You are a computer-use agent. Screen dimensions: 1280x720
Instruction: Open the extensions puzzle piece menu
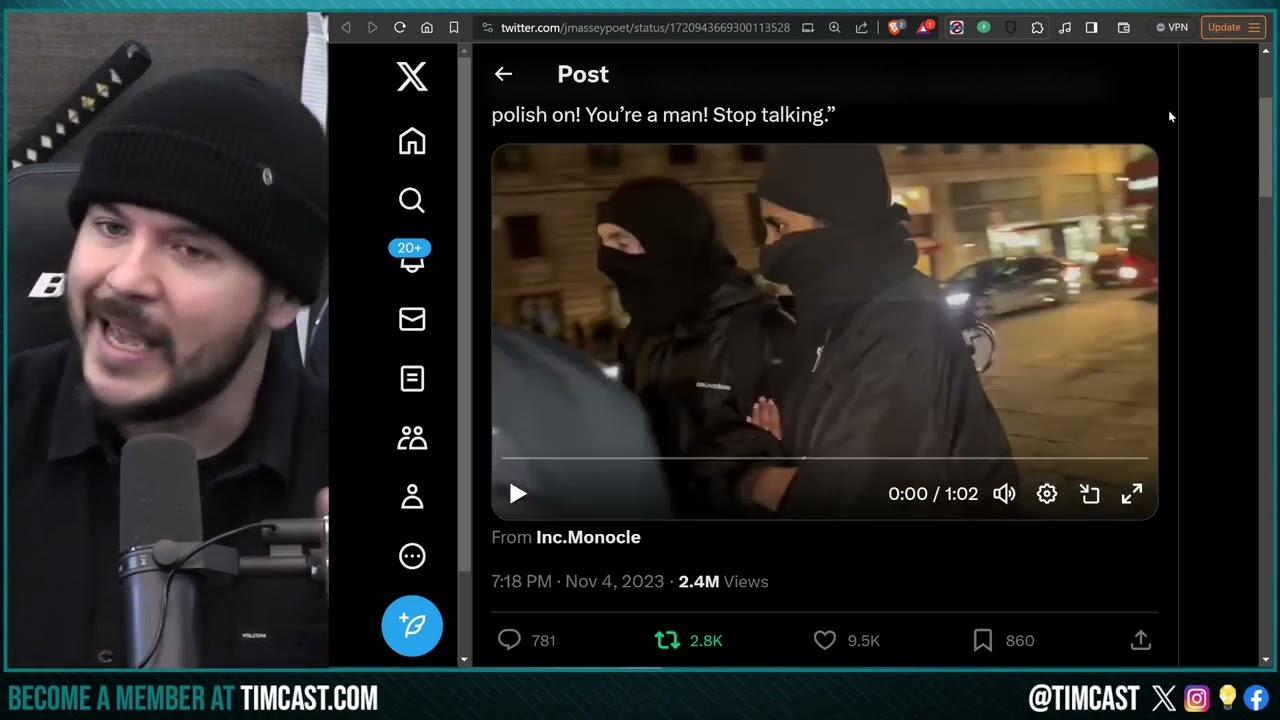[x=1037, y=28]
